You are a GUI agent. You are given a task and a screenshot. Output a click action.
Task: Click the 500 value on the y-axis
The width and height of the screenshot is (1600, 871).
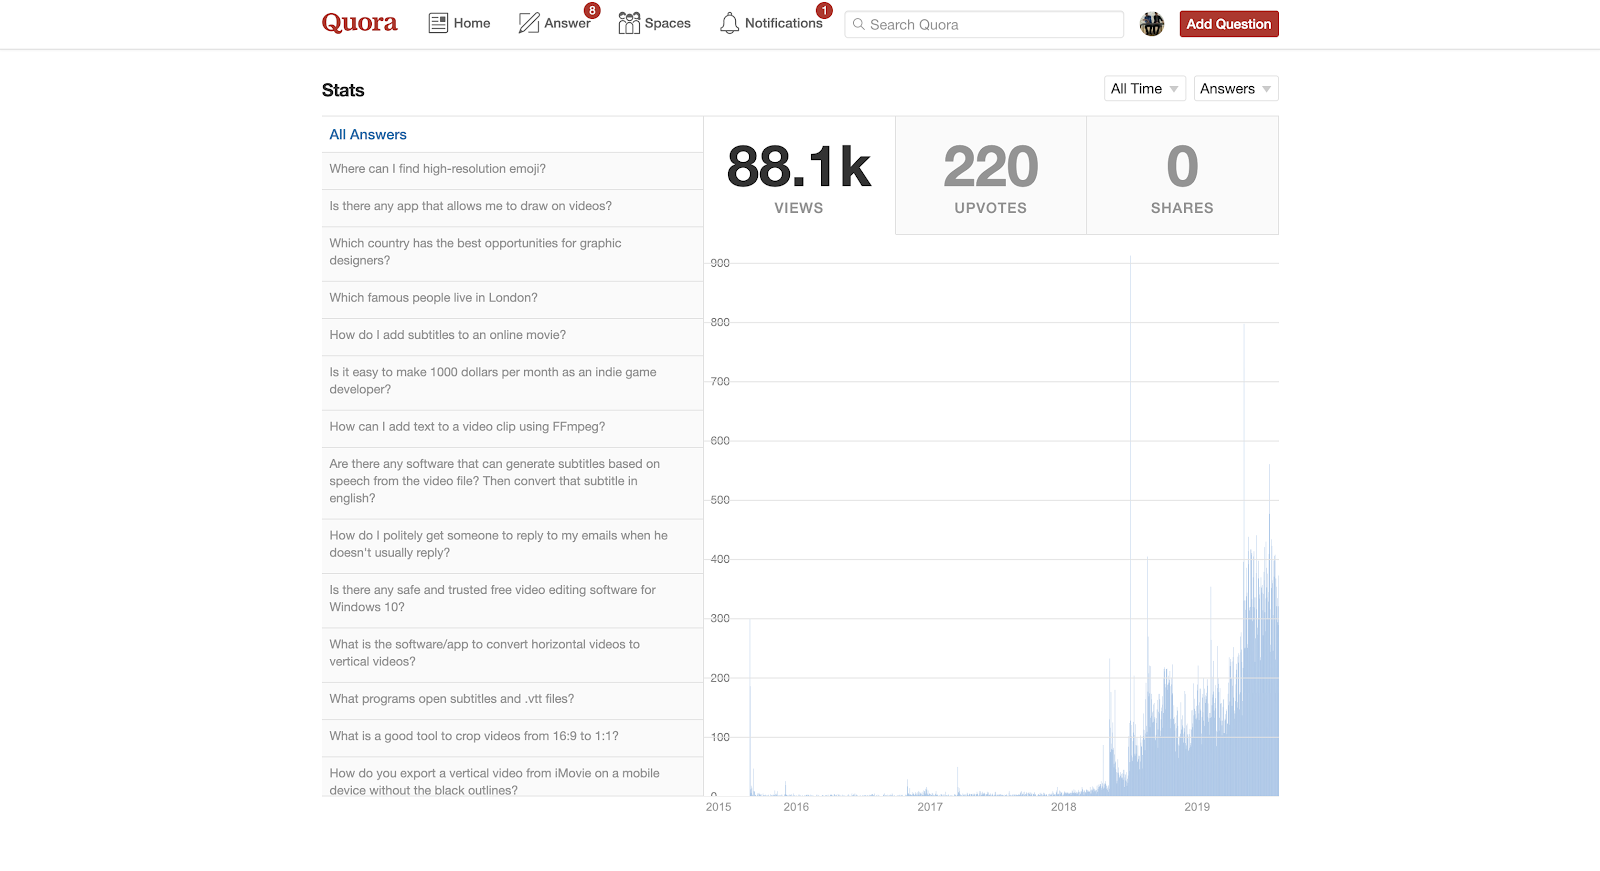coord(720,500)
